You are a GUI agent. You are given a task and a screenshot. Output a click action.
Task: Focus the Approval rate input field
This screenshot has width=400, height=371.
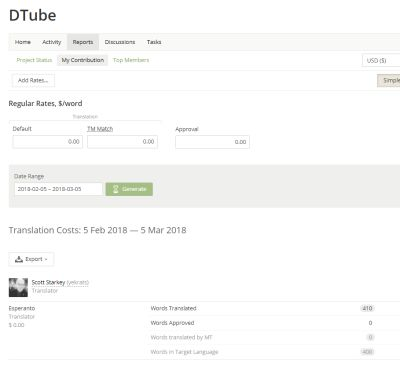pos(212,142)
